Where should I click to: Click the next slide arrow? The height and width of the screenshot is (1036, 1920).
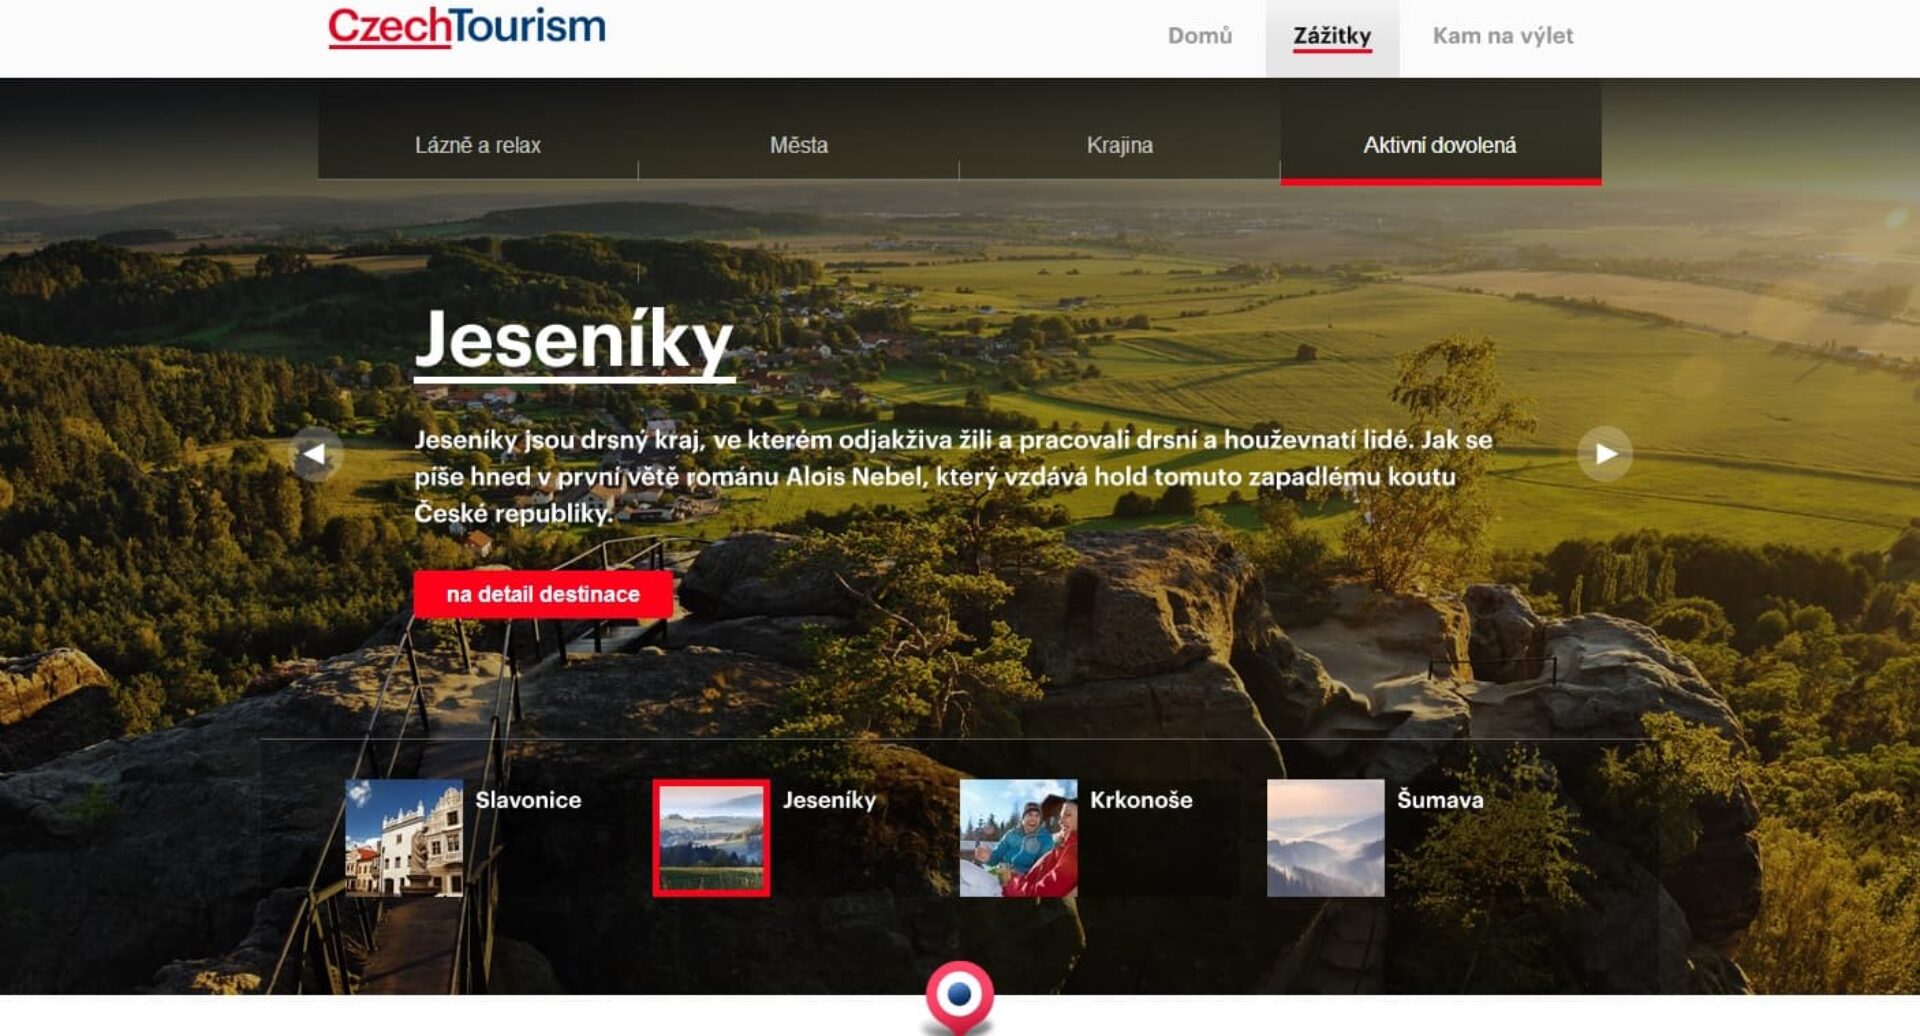1604,454
